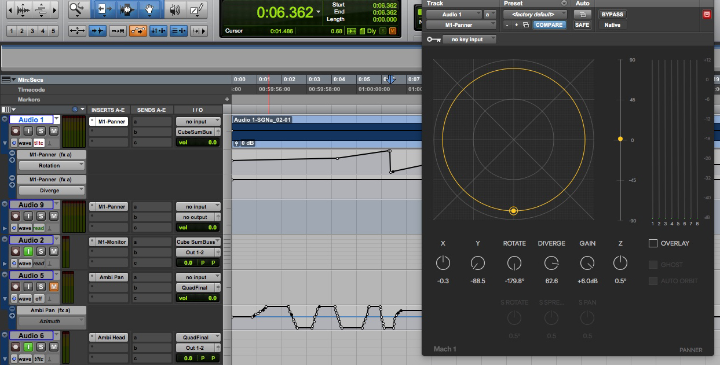Open the factory default preset menu
Viewport: 720px width, 365px height.
point(535,14)
